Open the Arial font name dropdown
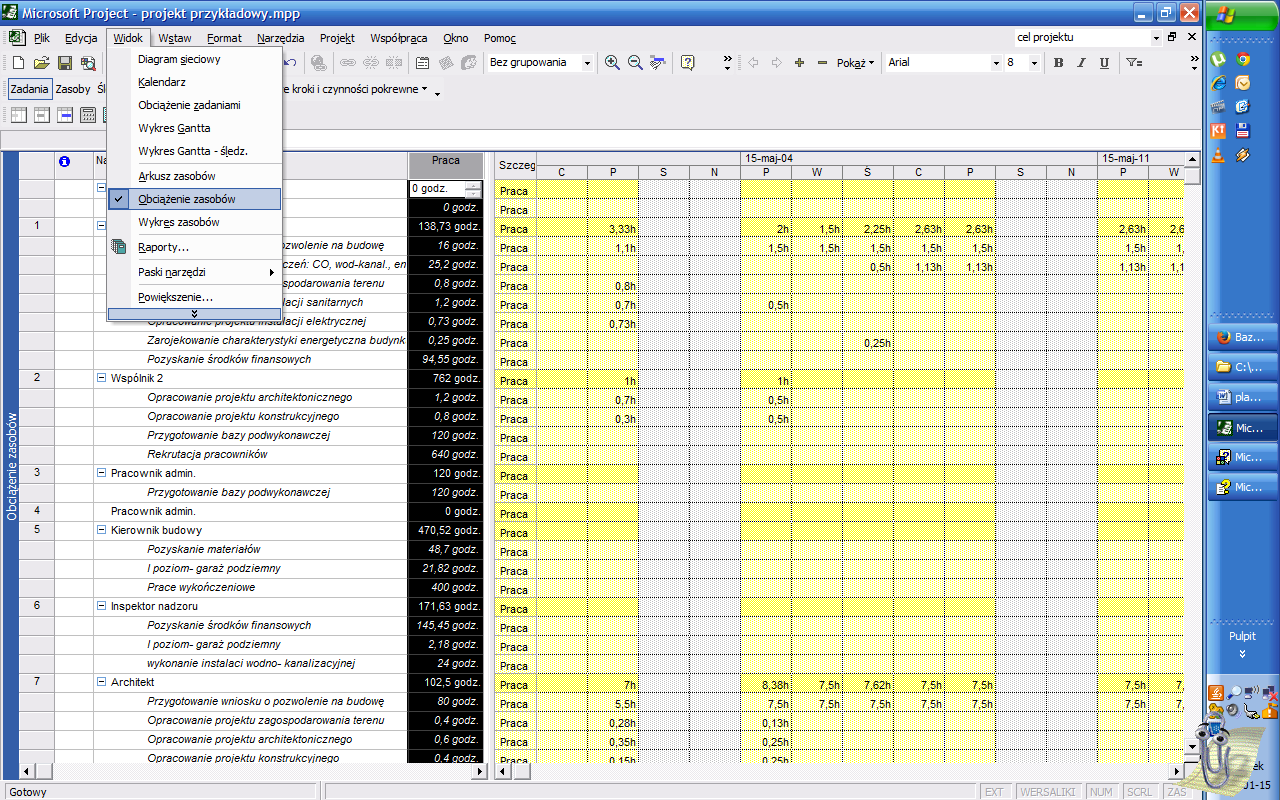Screen dimensions: 1280x800 pos(996,63)
